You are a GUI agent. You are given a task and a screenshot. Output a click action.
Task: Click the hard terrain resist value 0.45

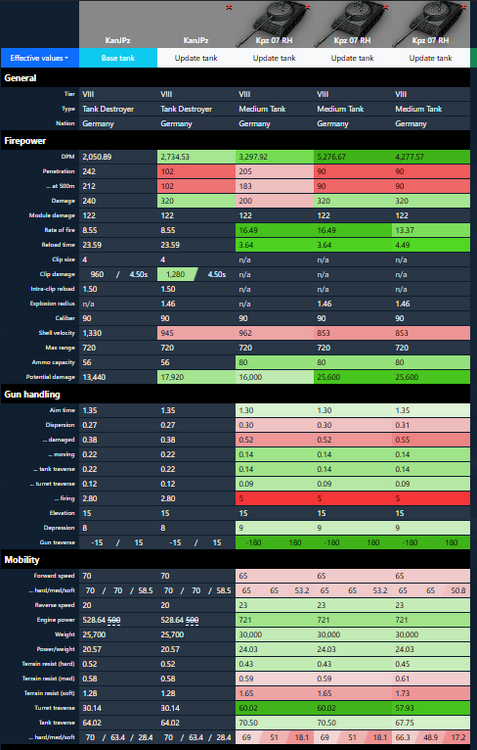click(x=402, y=663)
